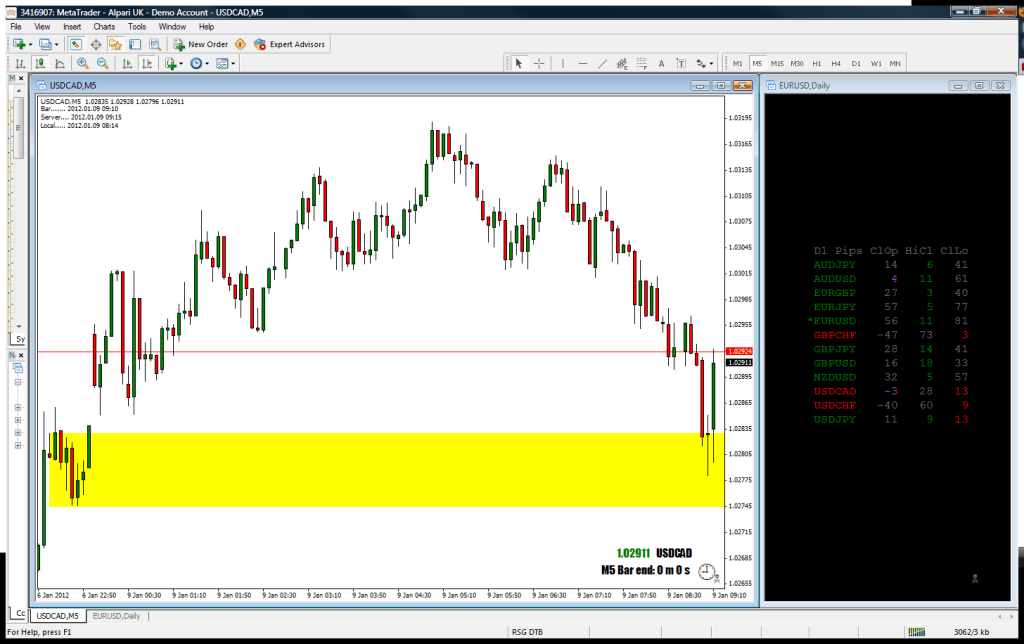Screen dimensions: 1024x644
Task: Open the Charts menu
Action: 104,27
